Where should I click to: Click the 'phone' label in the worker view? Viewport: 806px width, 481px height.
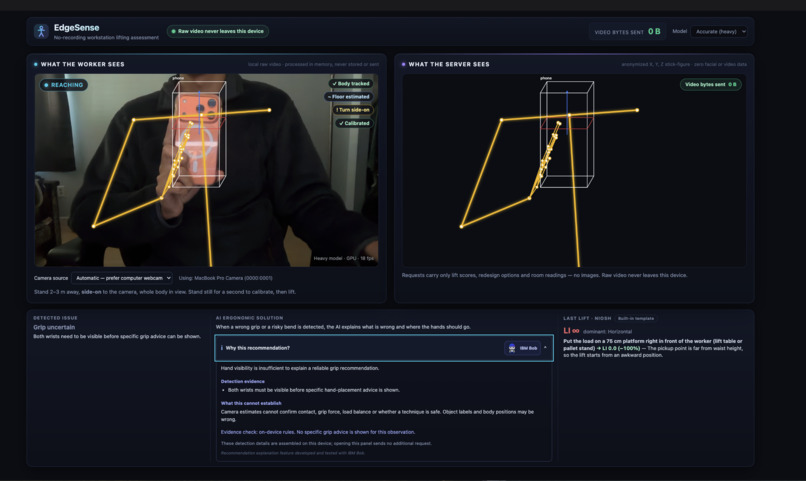pyautogui.click(x=178, y=78)
